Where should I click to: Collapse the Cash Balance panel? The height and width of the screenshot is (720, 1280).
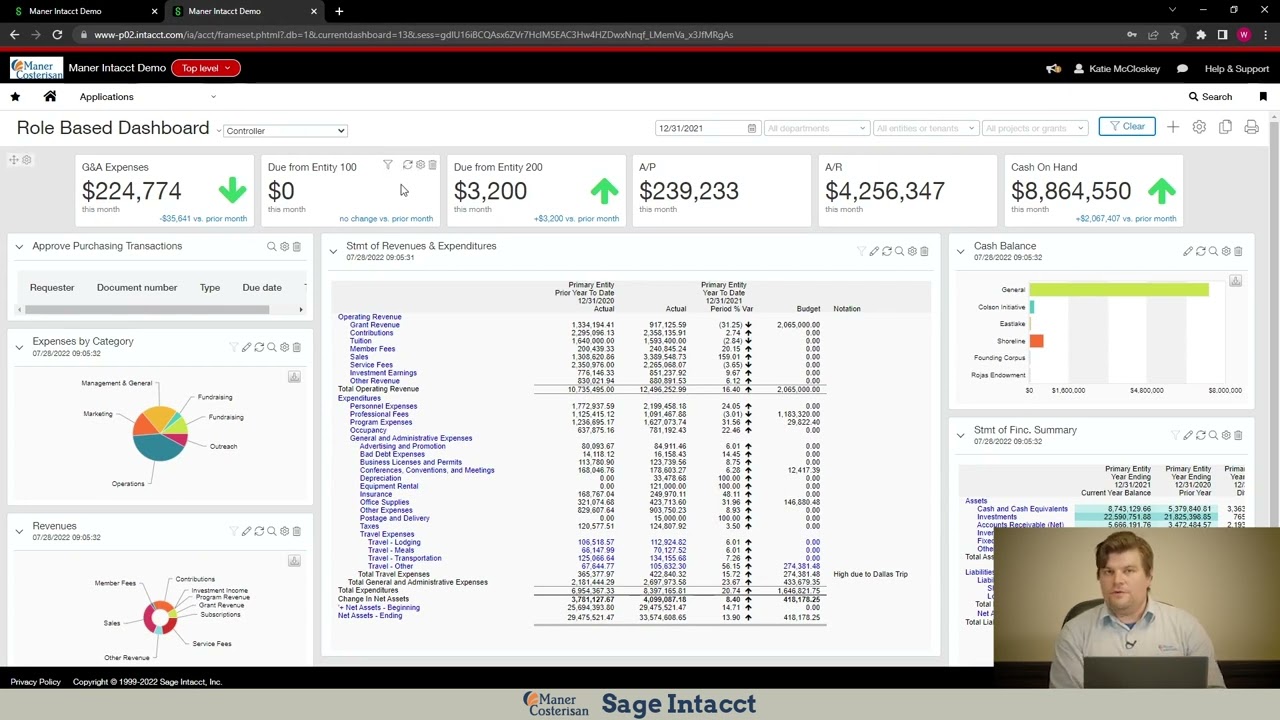point(960,251)
